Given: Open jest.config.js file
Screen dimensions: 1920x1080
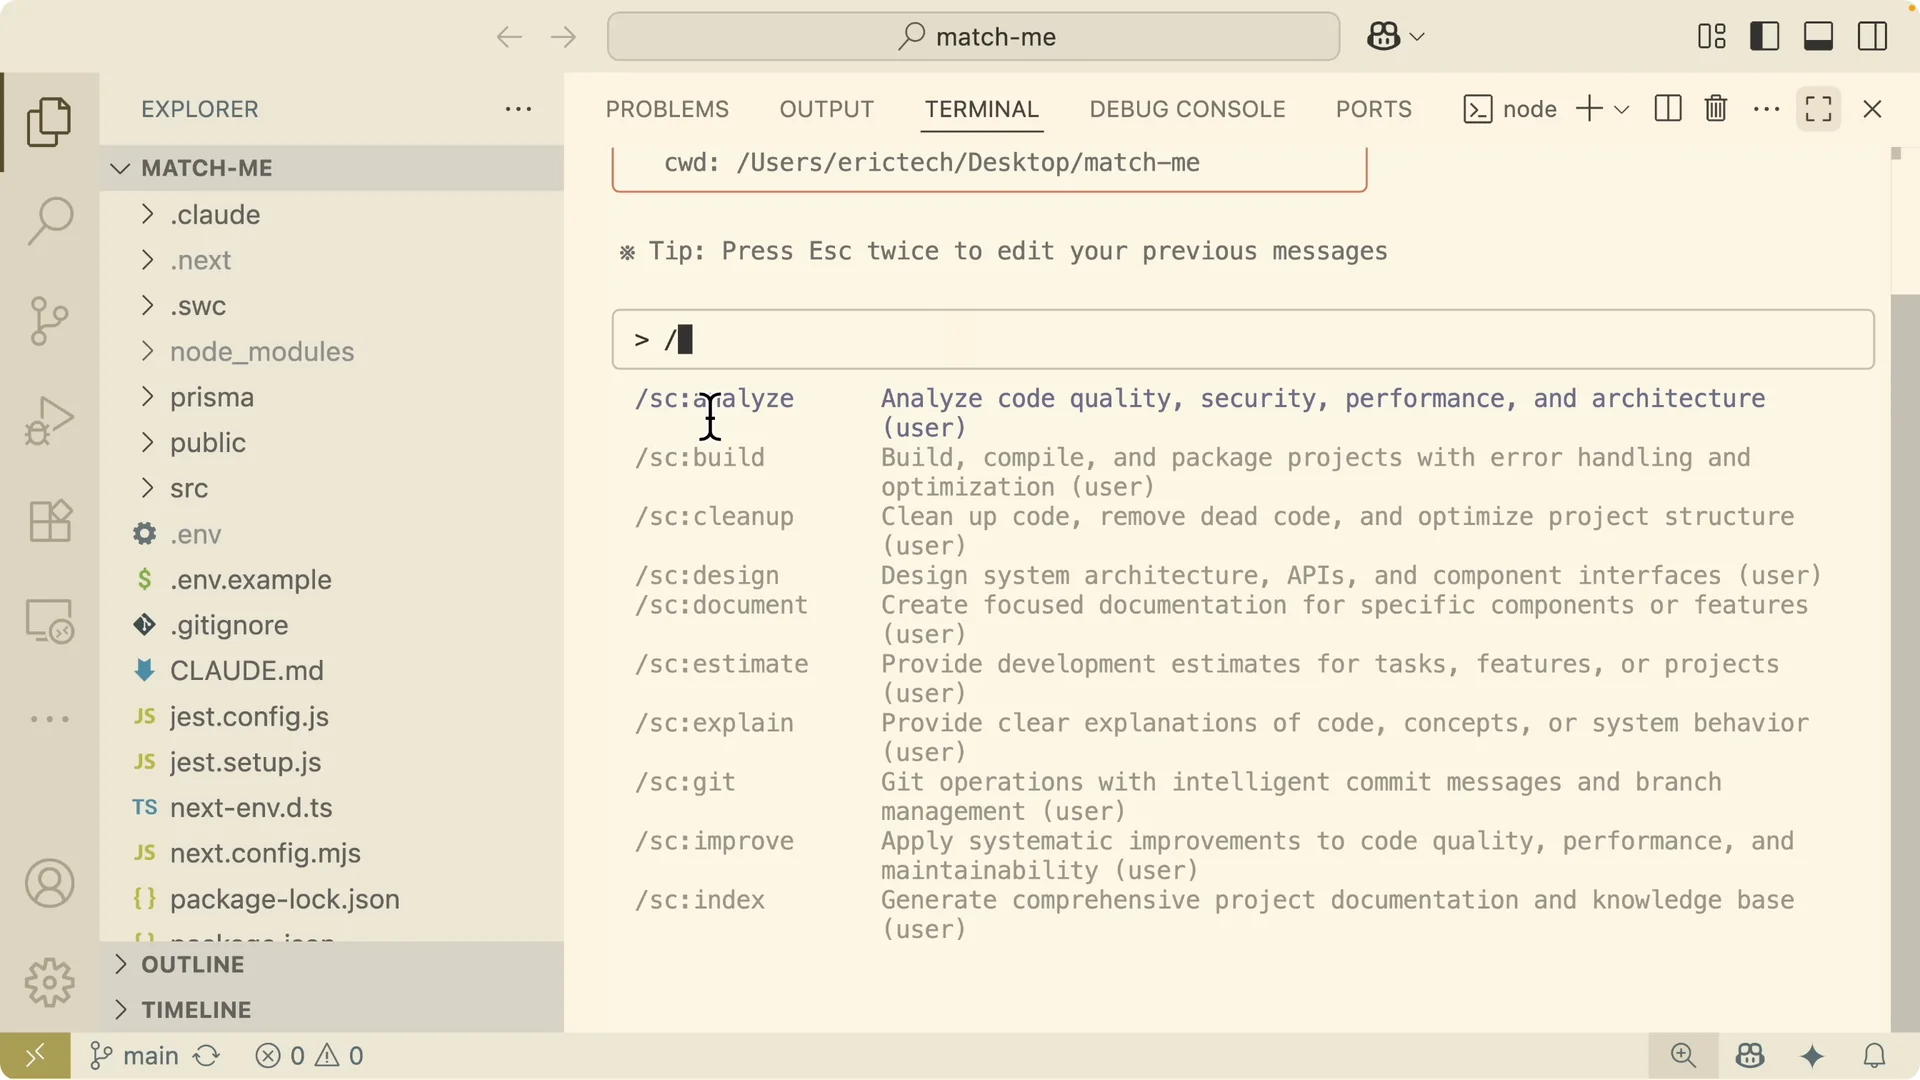Looking at the screenshot, I should pyautogui.click(x=332, y=717).
